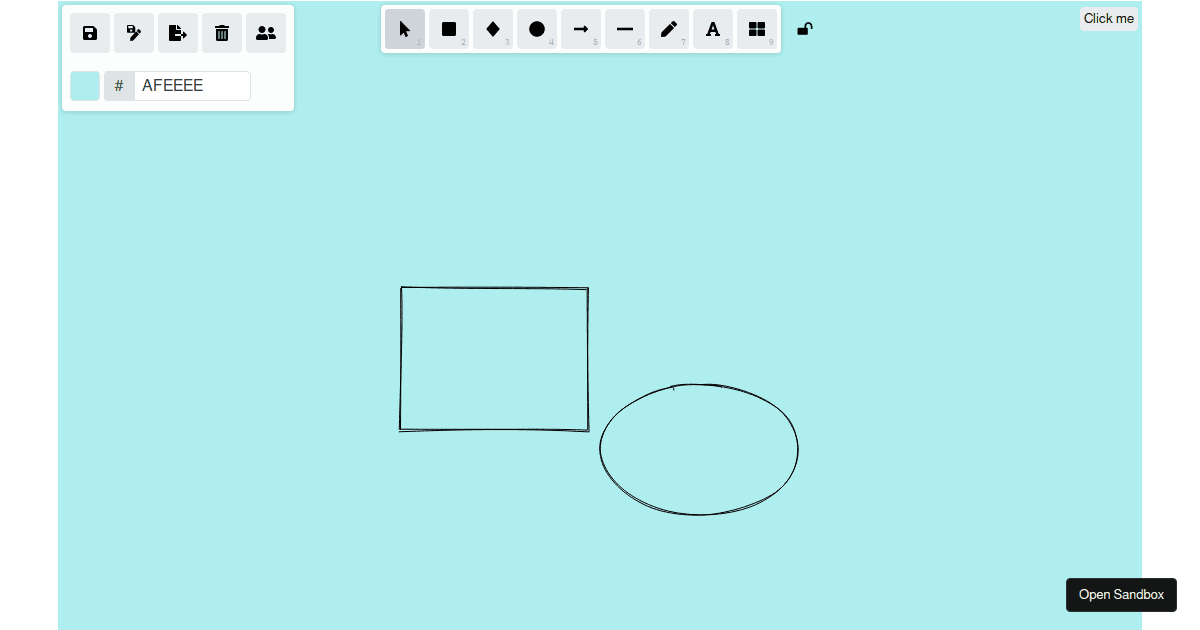Clear the canvas with the trash icon
Viewport: 1200px width, 630px height.
221,33
